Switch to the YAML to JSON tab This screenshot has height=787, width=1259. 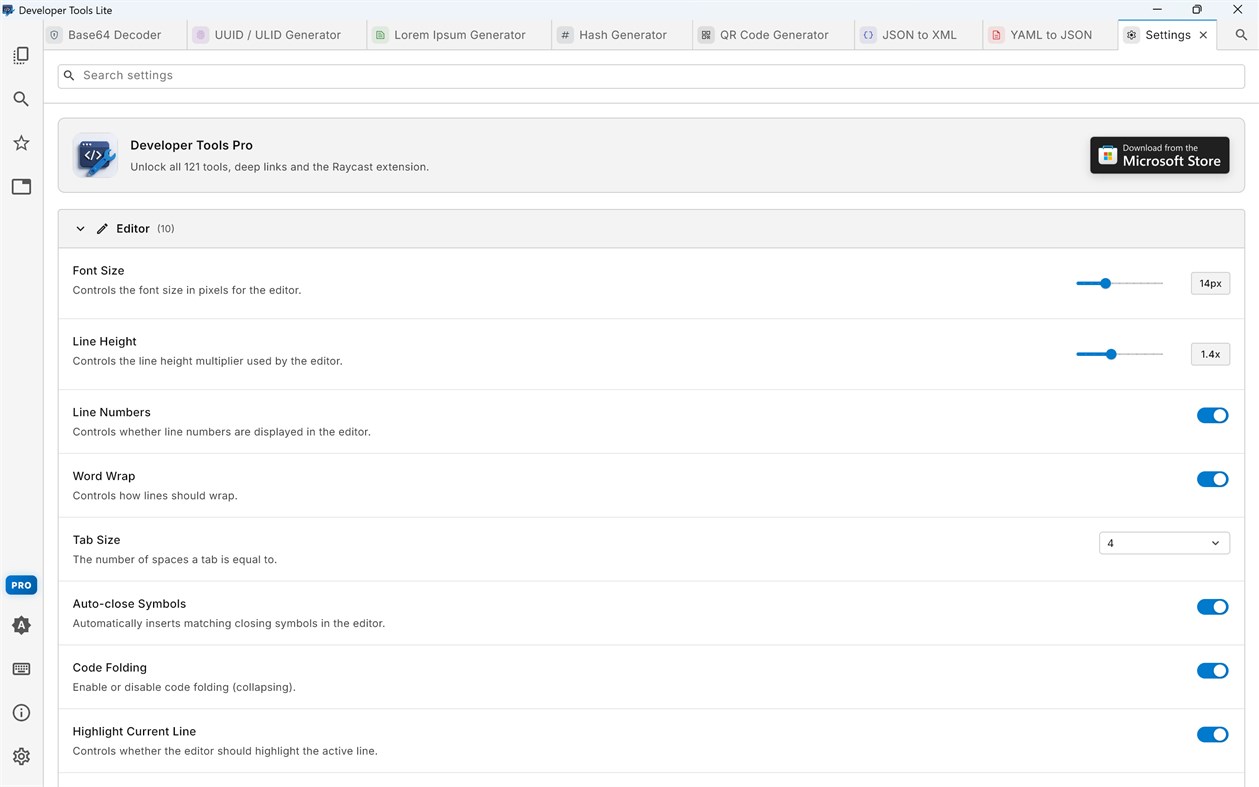[x=1050, y=35]
